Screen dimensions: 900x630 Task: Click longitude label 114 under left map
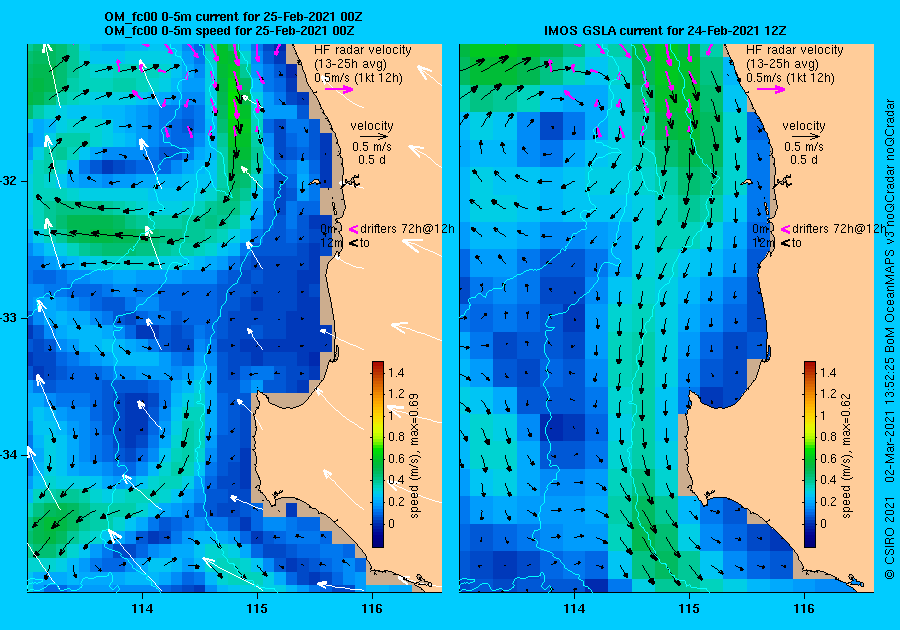coord(142,609)
